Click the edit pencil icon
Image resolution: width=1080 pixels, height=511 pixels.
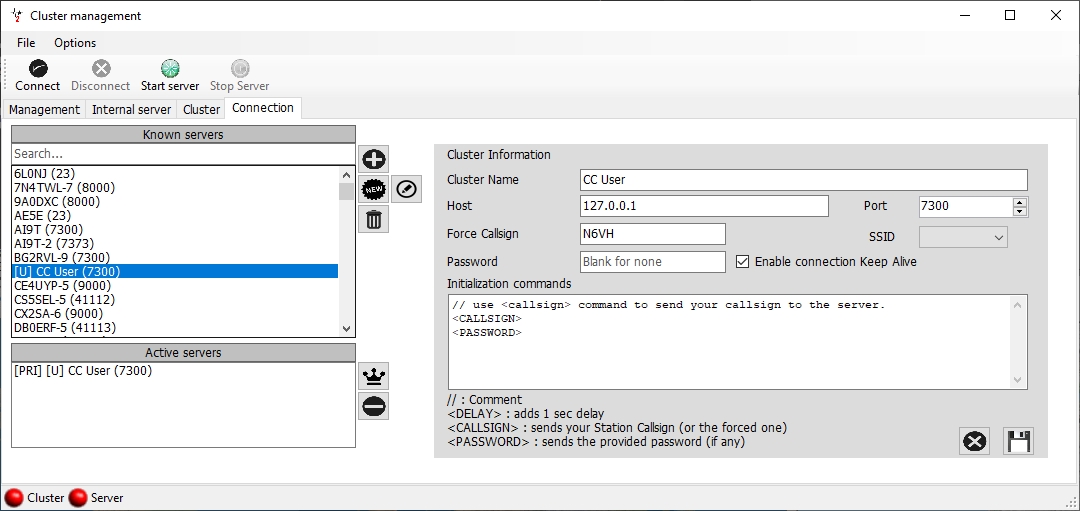(406, 189)
